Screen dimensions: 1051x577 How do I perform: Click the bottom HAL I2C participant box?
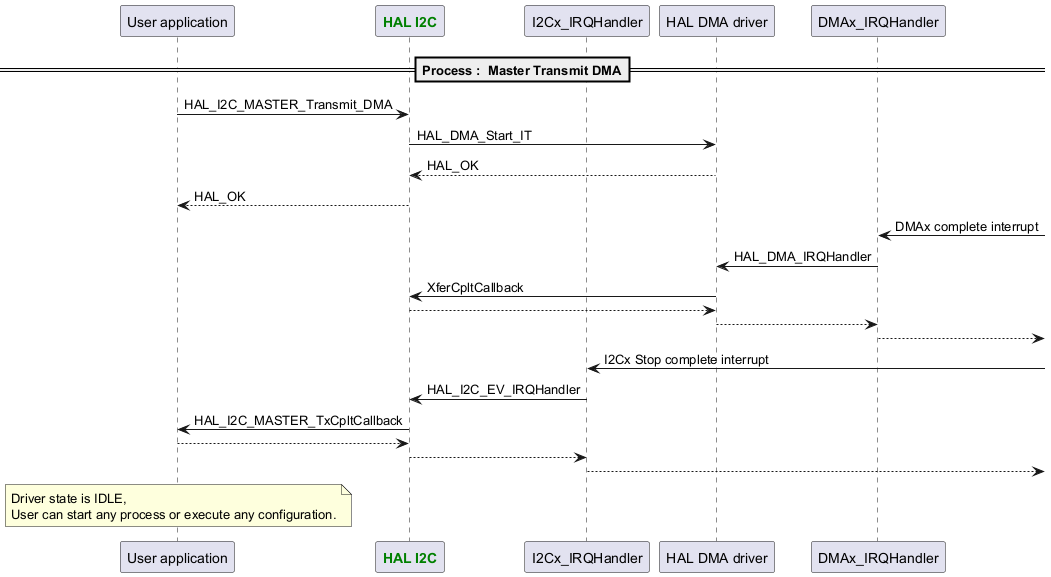pyautogui.click(x=410, y=558)
